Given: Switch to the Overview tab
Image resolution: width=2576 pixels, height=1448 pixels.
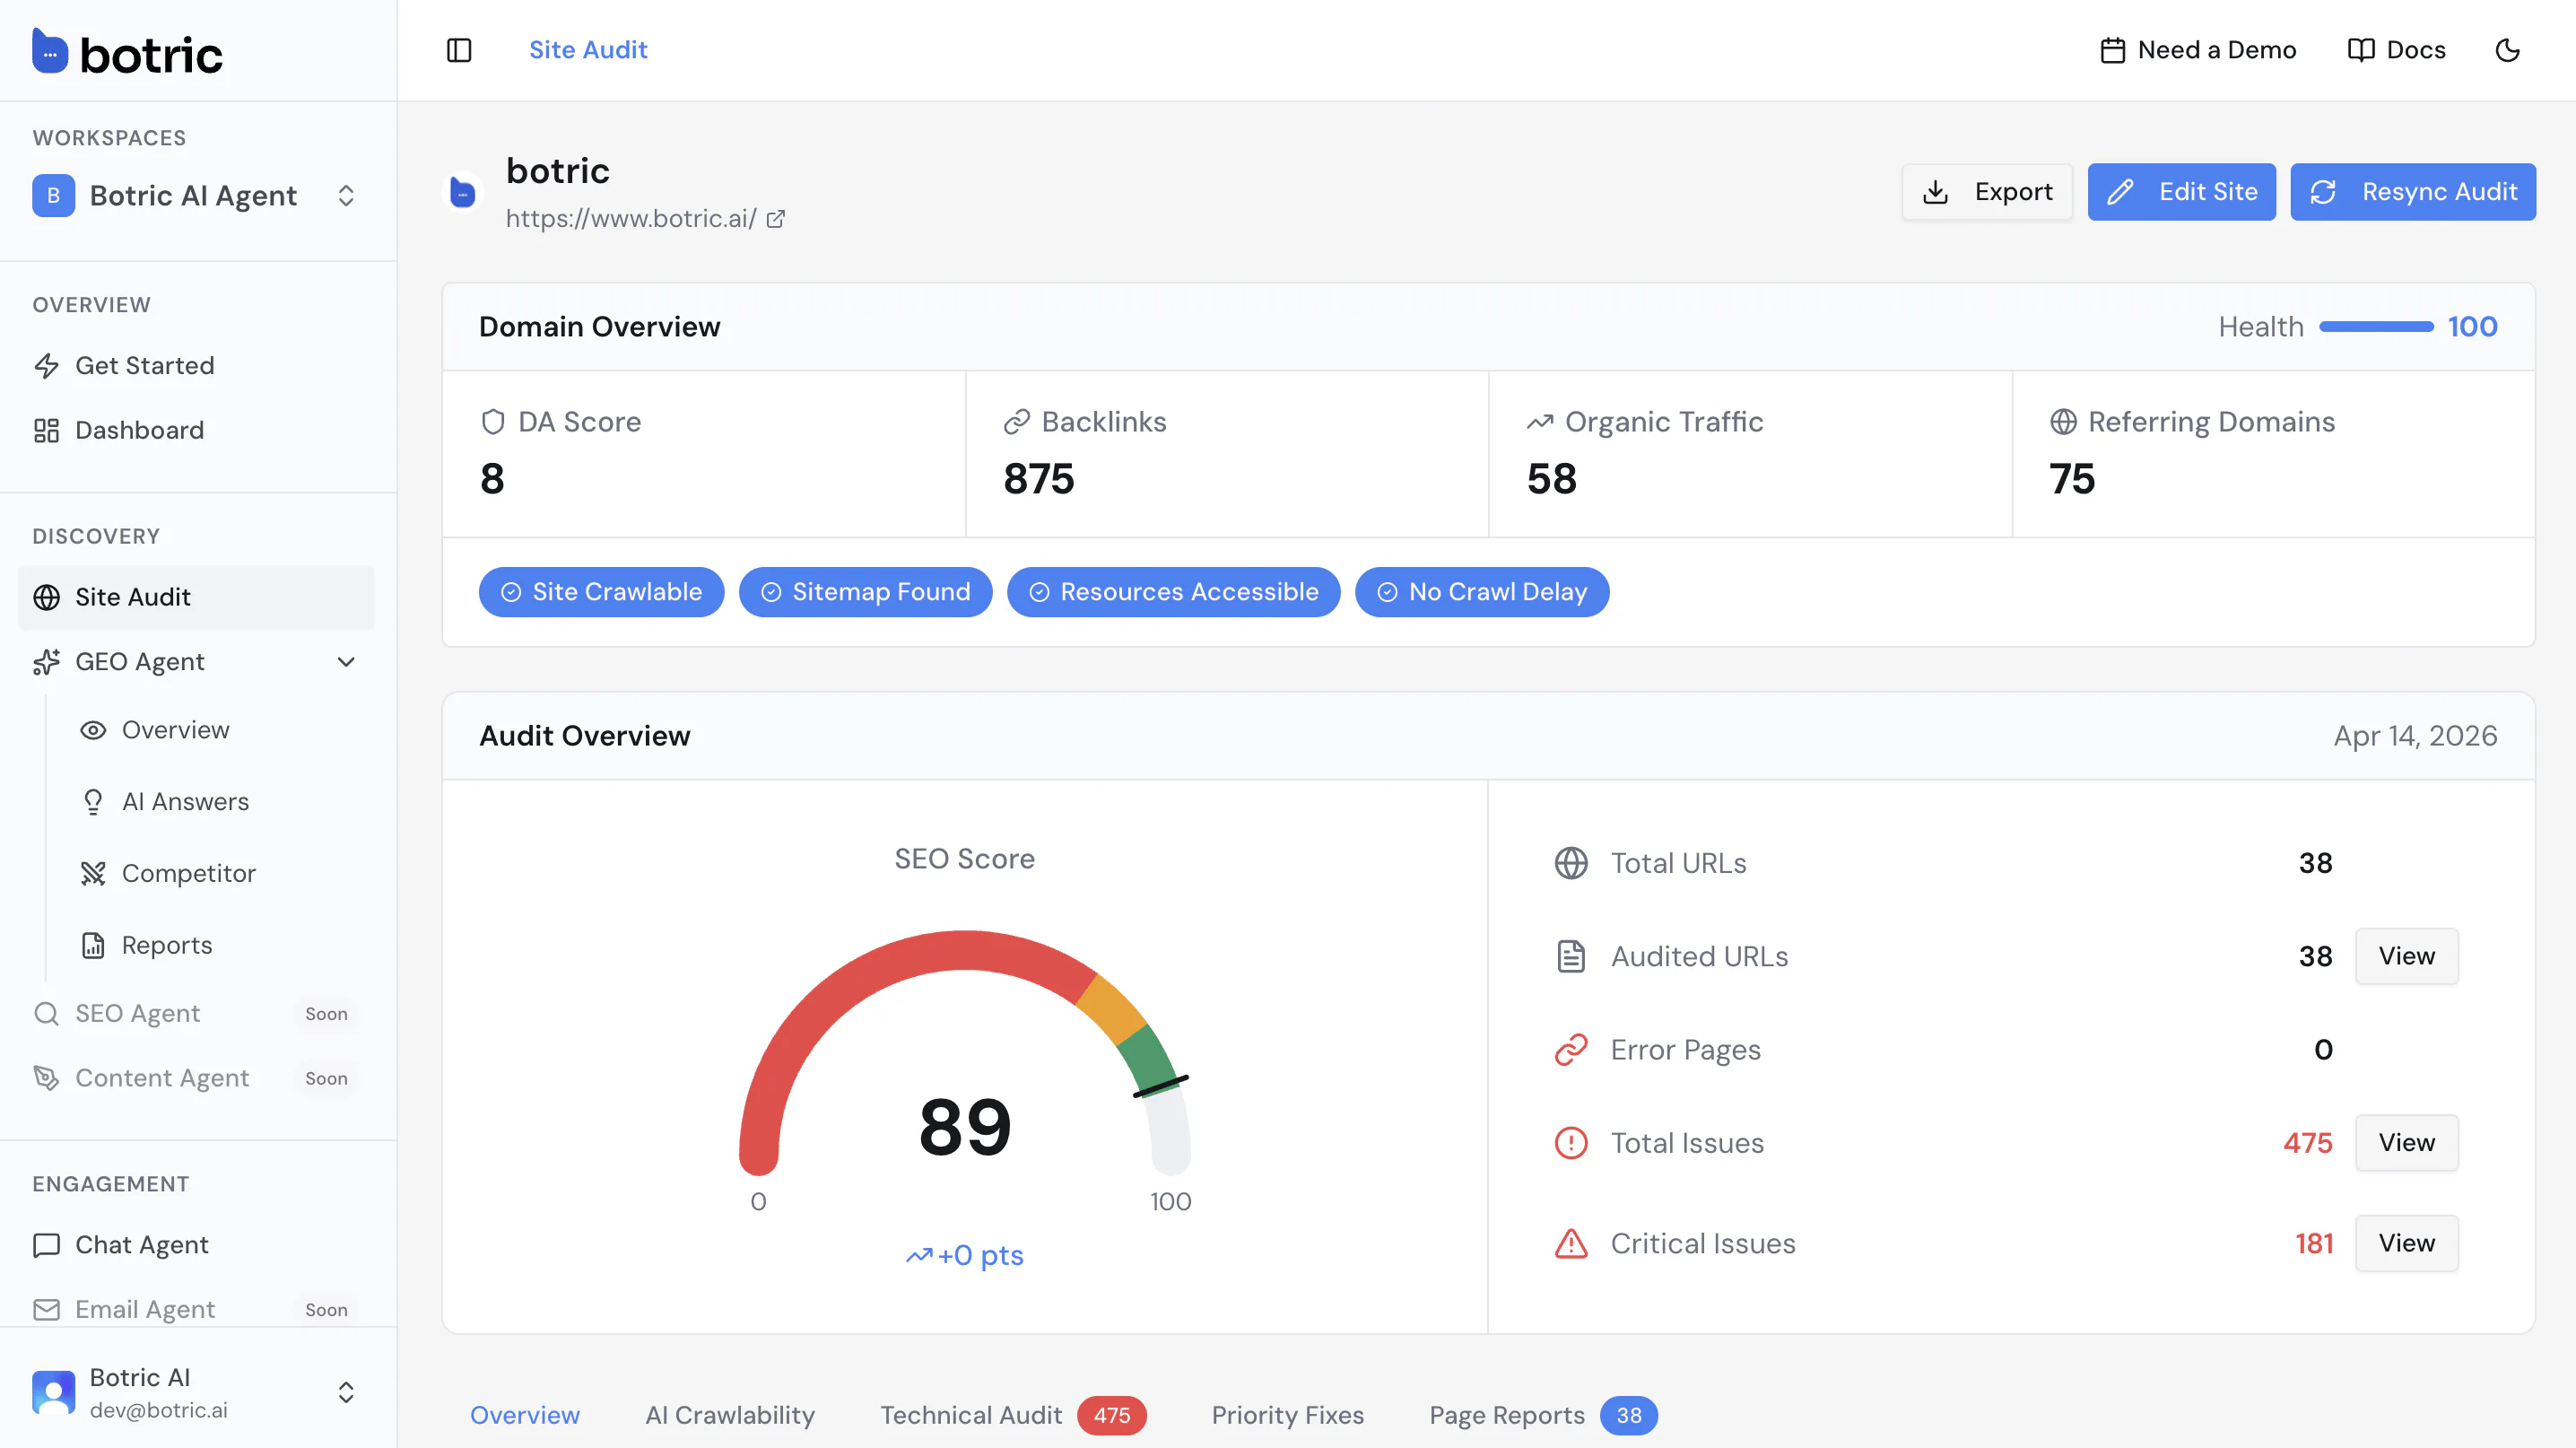Looking at the screenshot, I should 525,1415.
